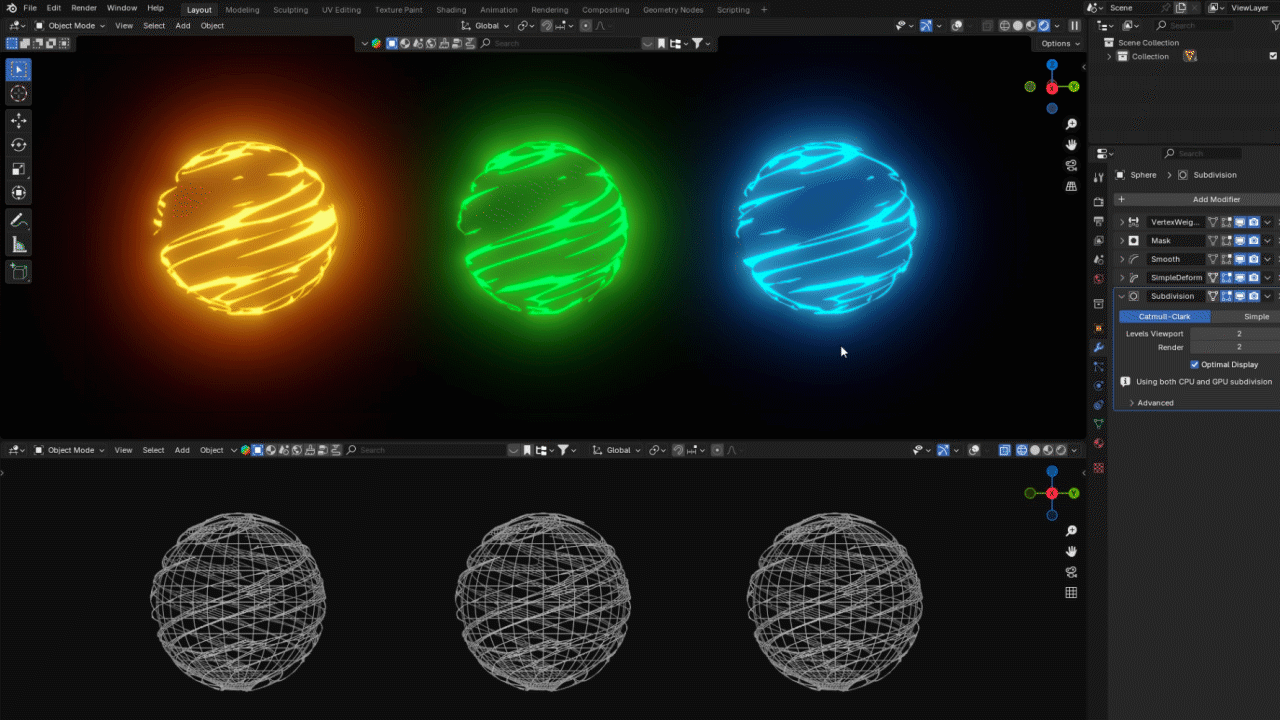Screen dimensions: 1280x720
Task: Open Global orientation dropdown in top header
Action: click(x=485, y=26)
